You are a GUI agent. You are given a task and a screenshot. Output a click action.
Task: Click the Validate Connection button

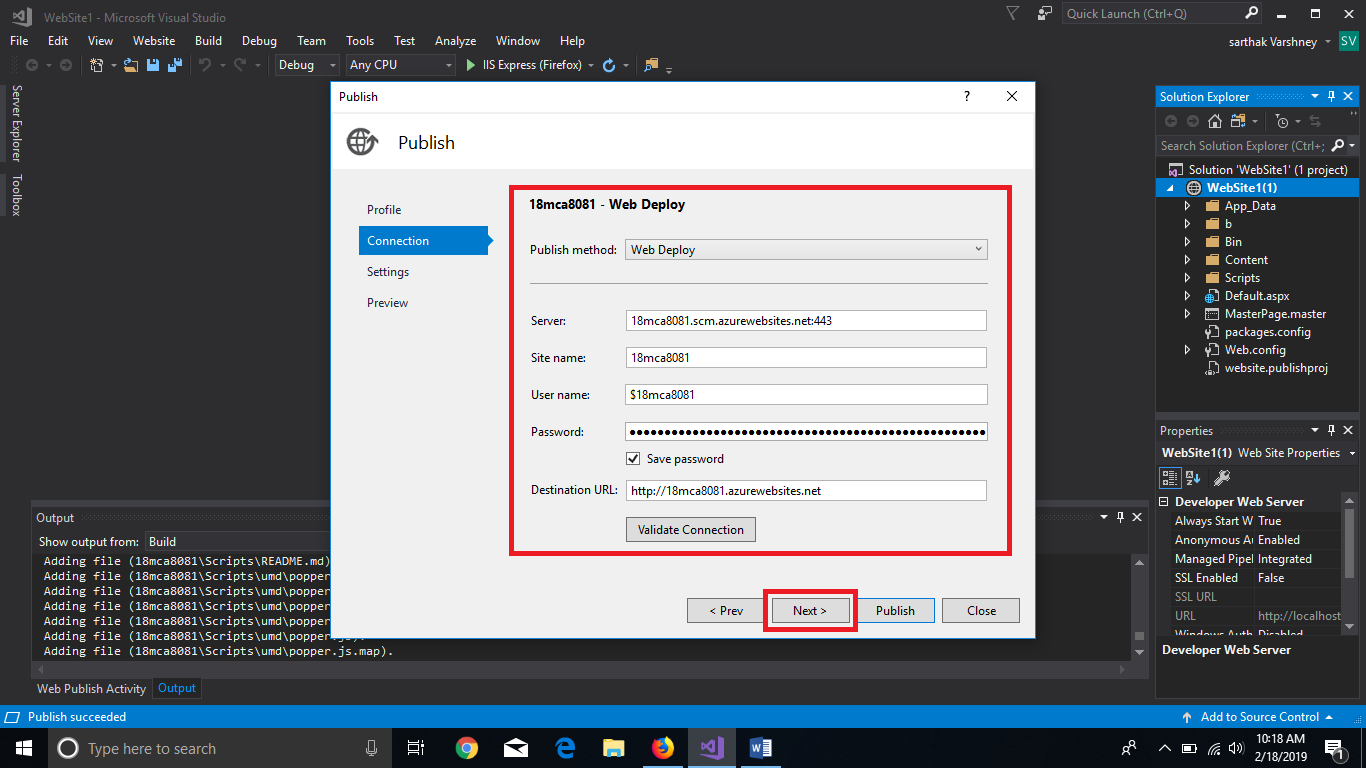(690, 529)
